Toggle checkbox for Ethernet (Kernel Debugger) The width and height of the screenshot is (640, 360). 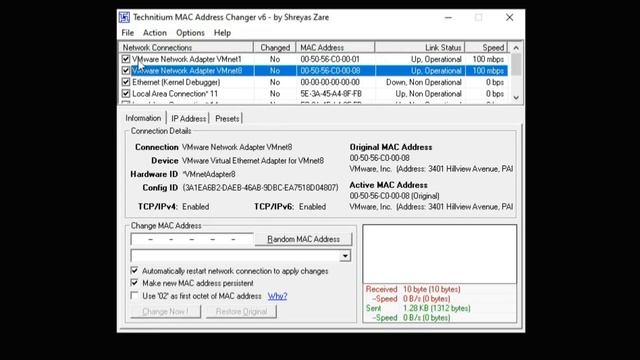[x=126, y=82]
